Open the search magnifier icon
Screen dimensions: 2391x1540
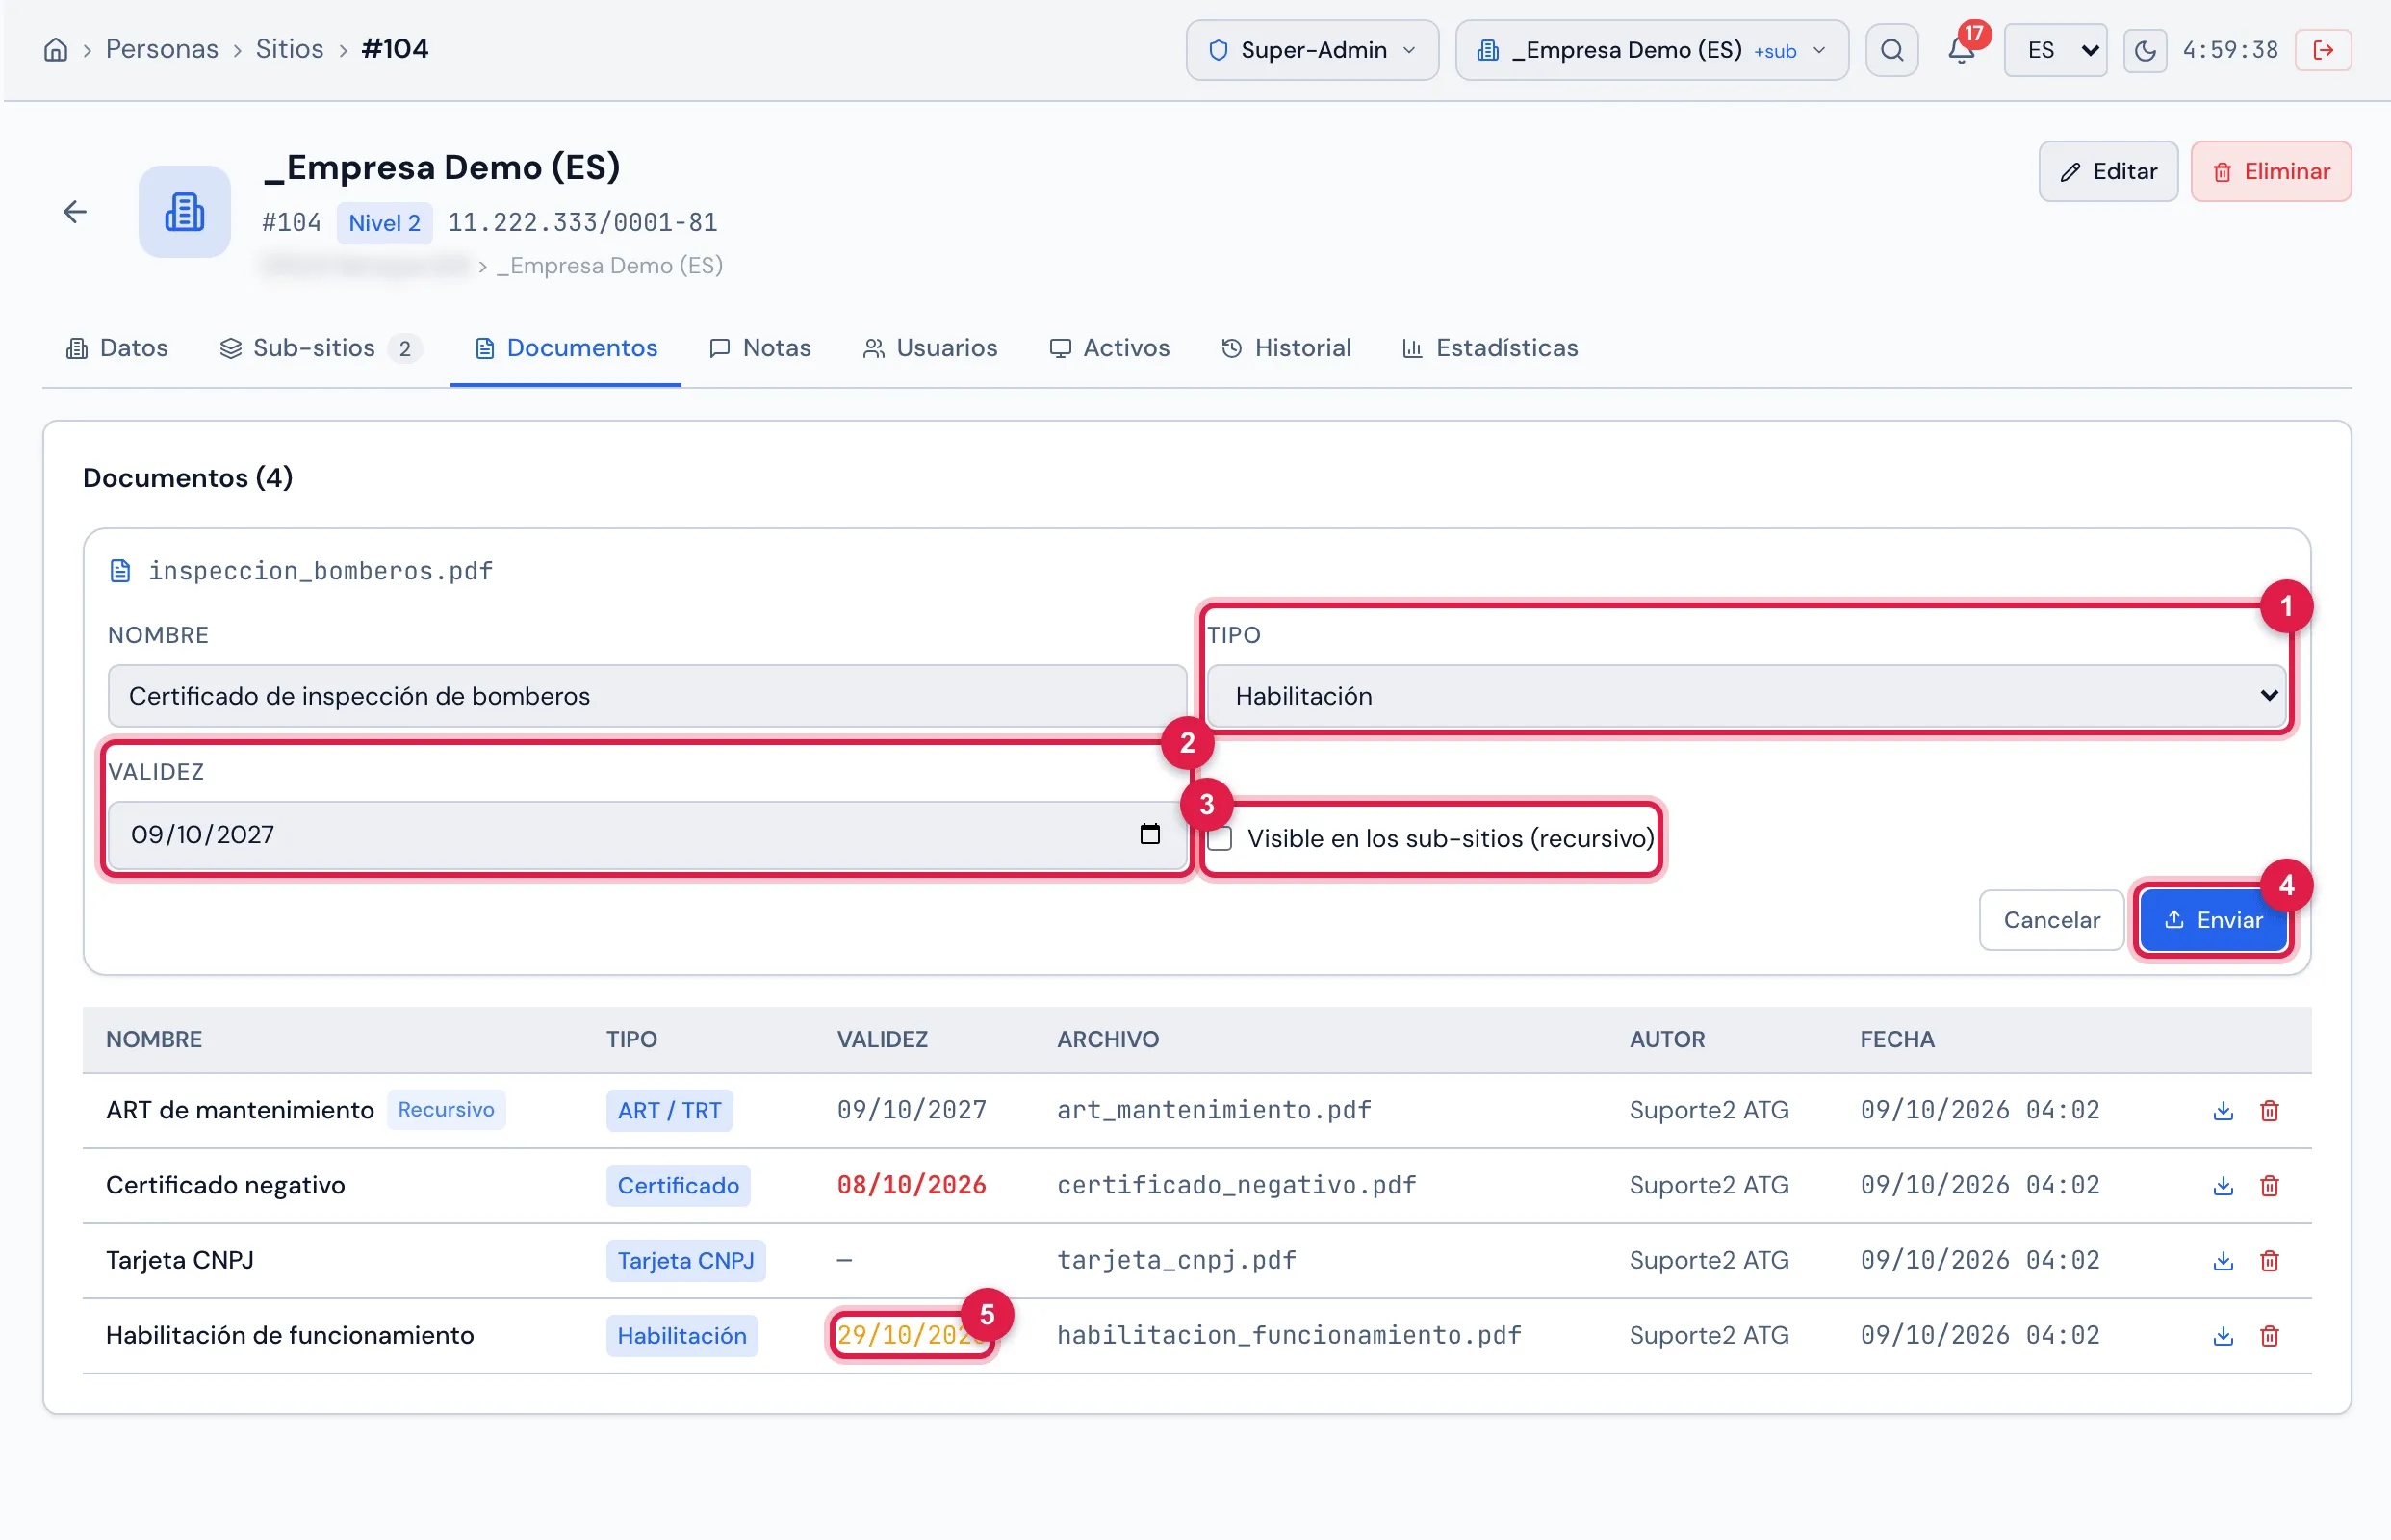point(1891,50)
